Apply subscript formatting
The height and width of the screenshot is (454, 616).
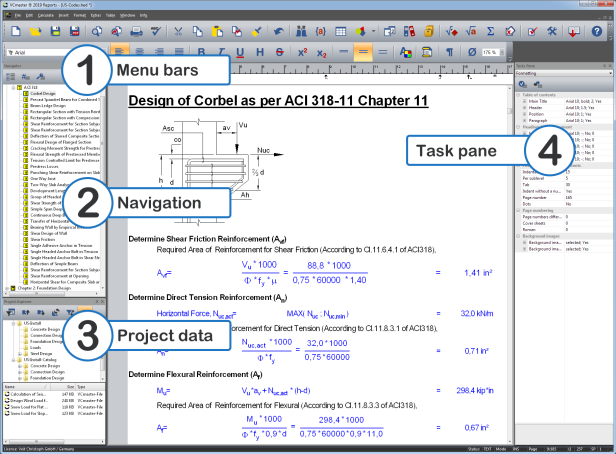point(322,50)
